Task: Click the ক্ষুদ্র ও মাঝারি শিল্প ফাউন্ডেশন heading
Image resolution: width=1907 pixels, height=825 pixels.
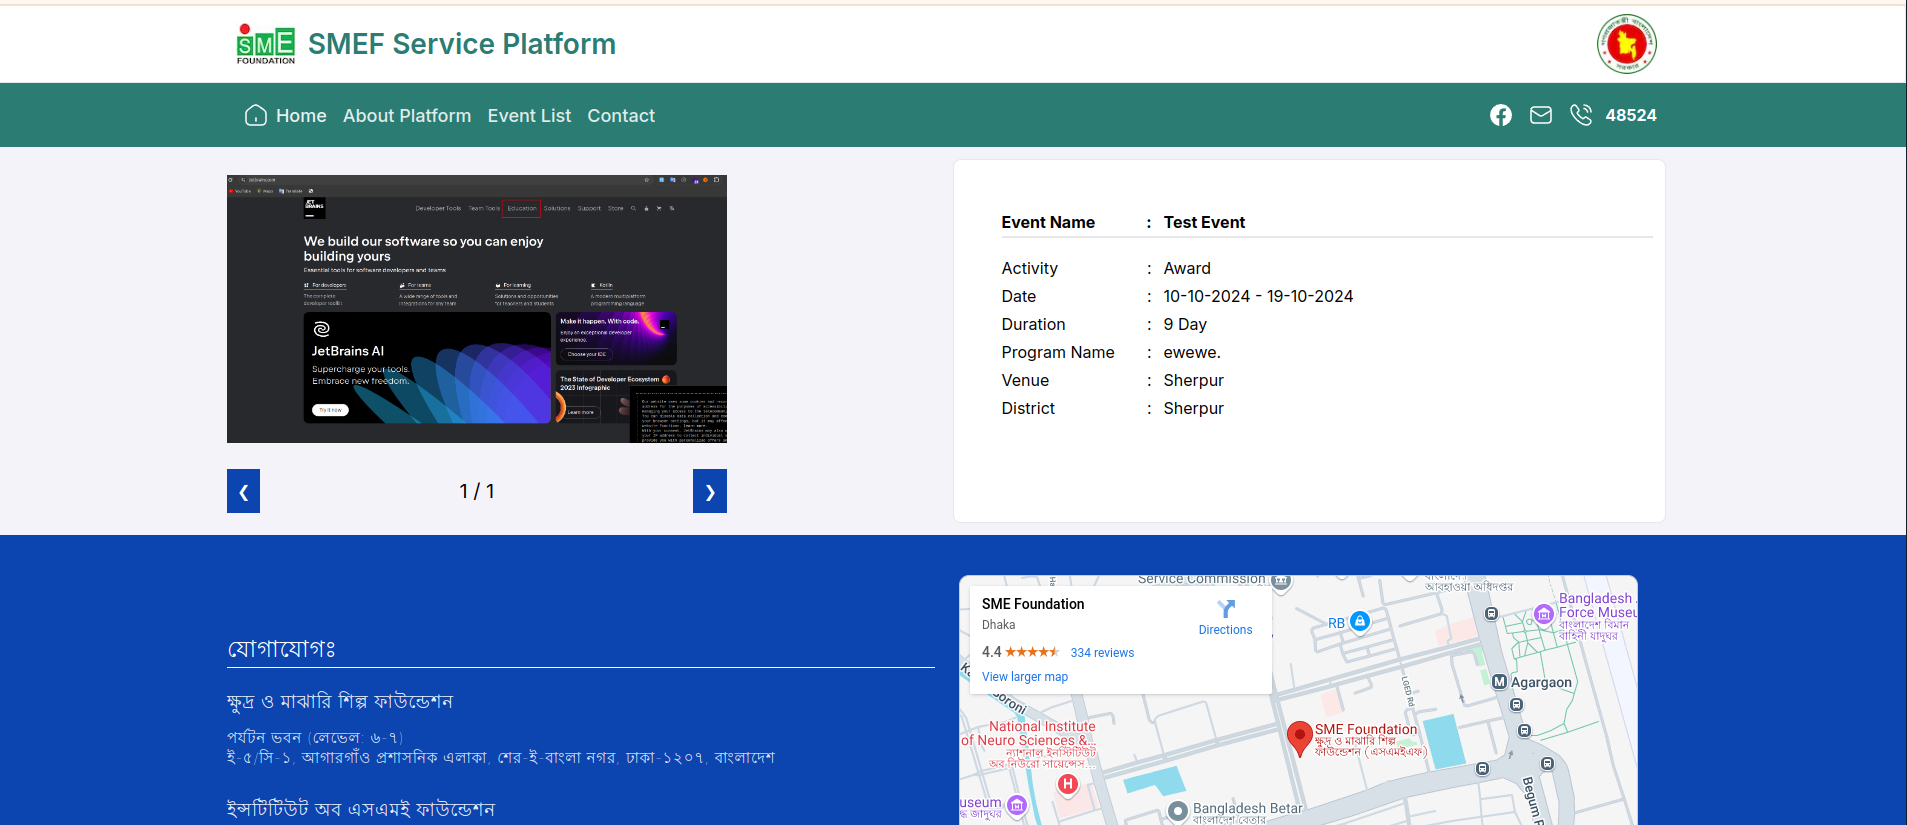Action: tap(340, 702)
